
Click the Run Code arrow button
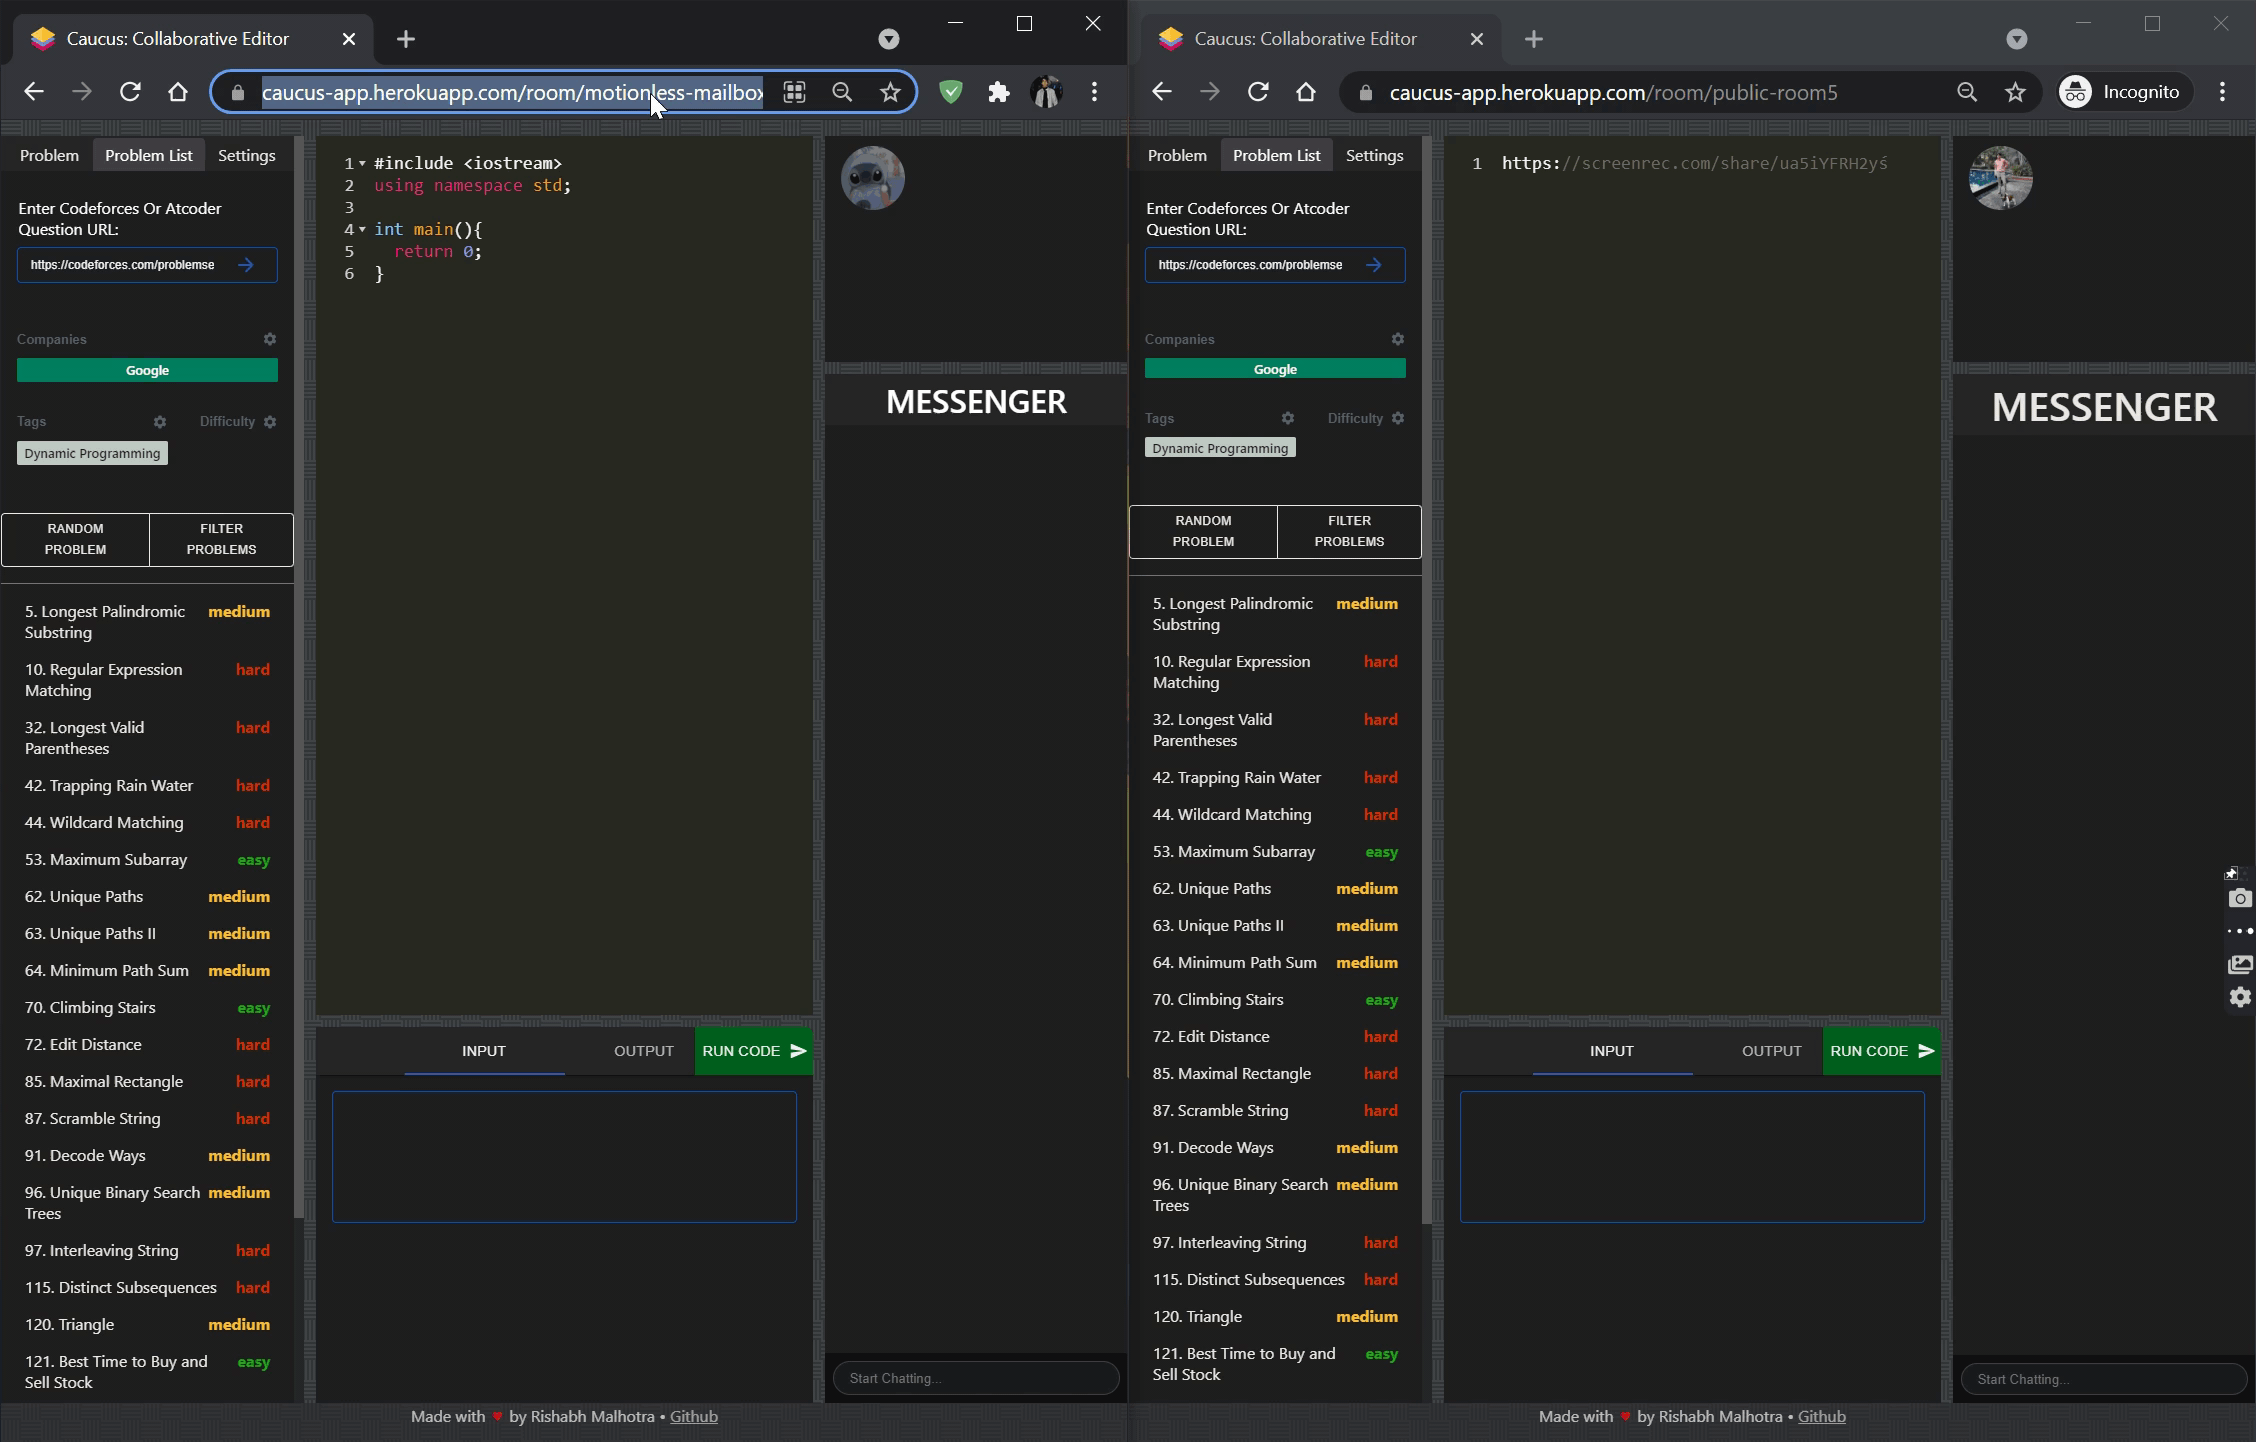click(797, 1051)
